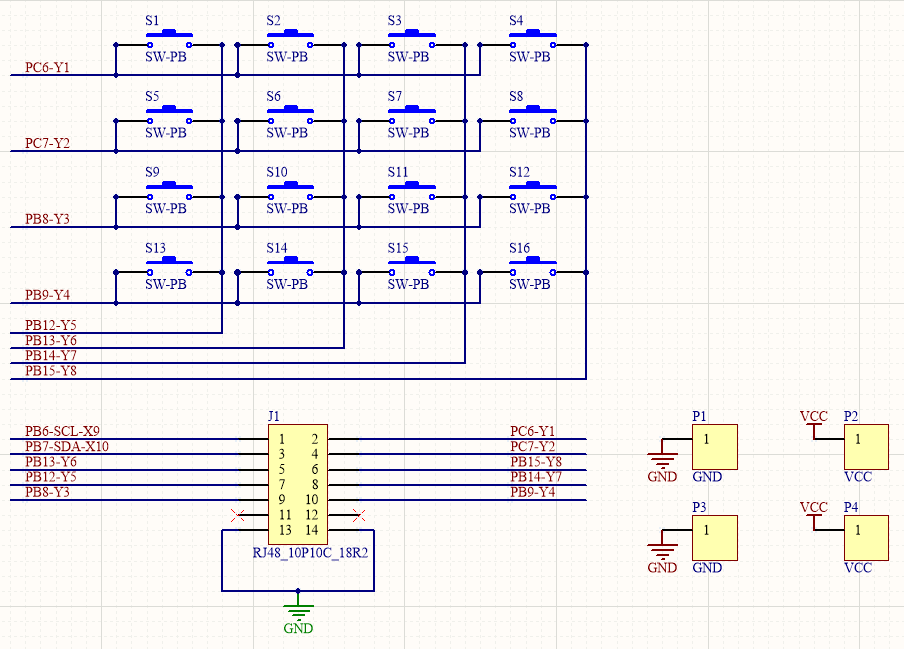The width and height of the screenshot is (904, 649).
Task: Click PB13-Y6 net label below switch matrix
Action: pos(51,341)
